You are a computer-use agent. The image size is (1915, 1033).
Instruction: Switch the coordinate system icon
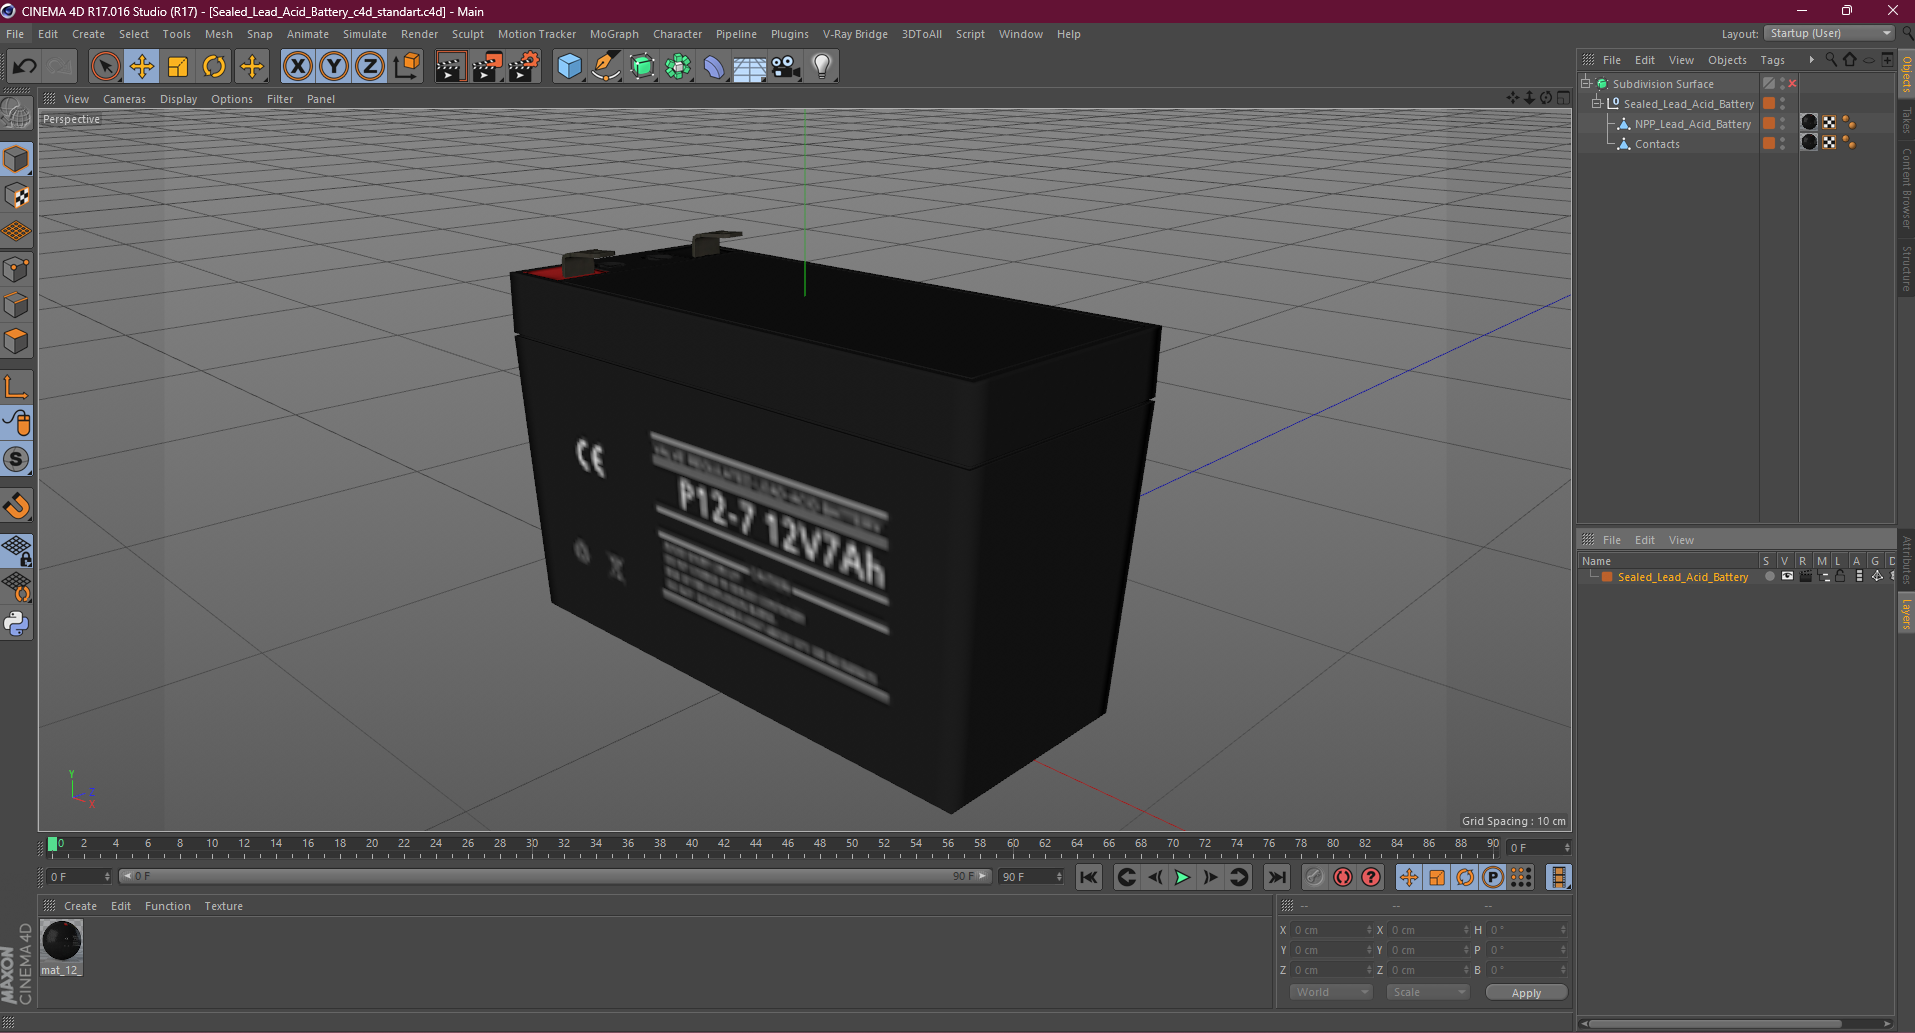(406, 67)
